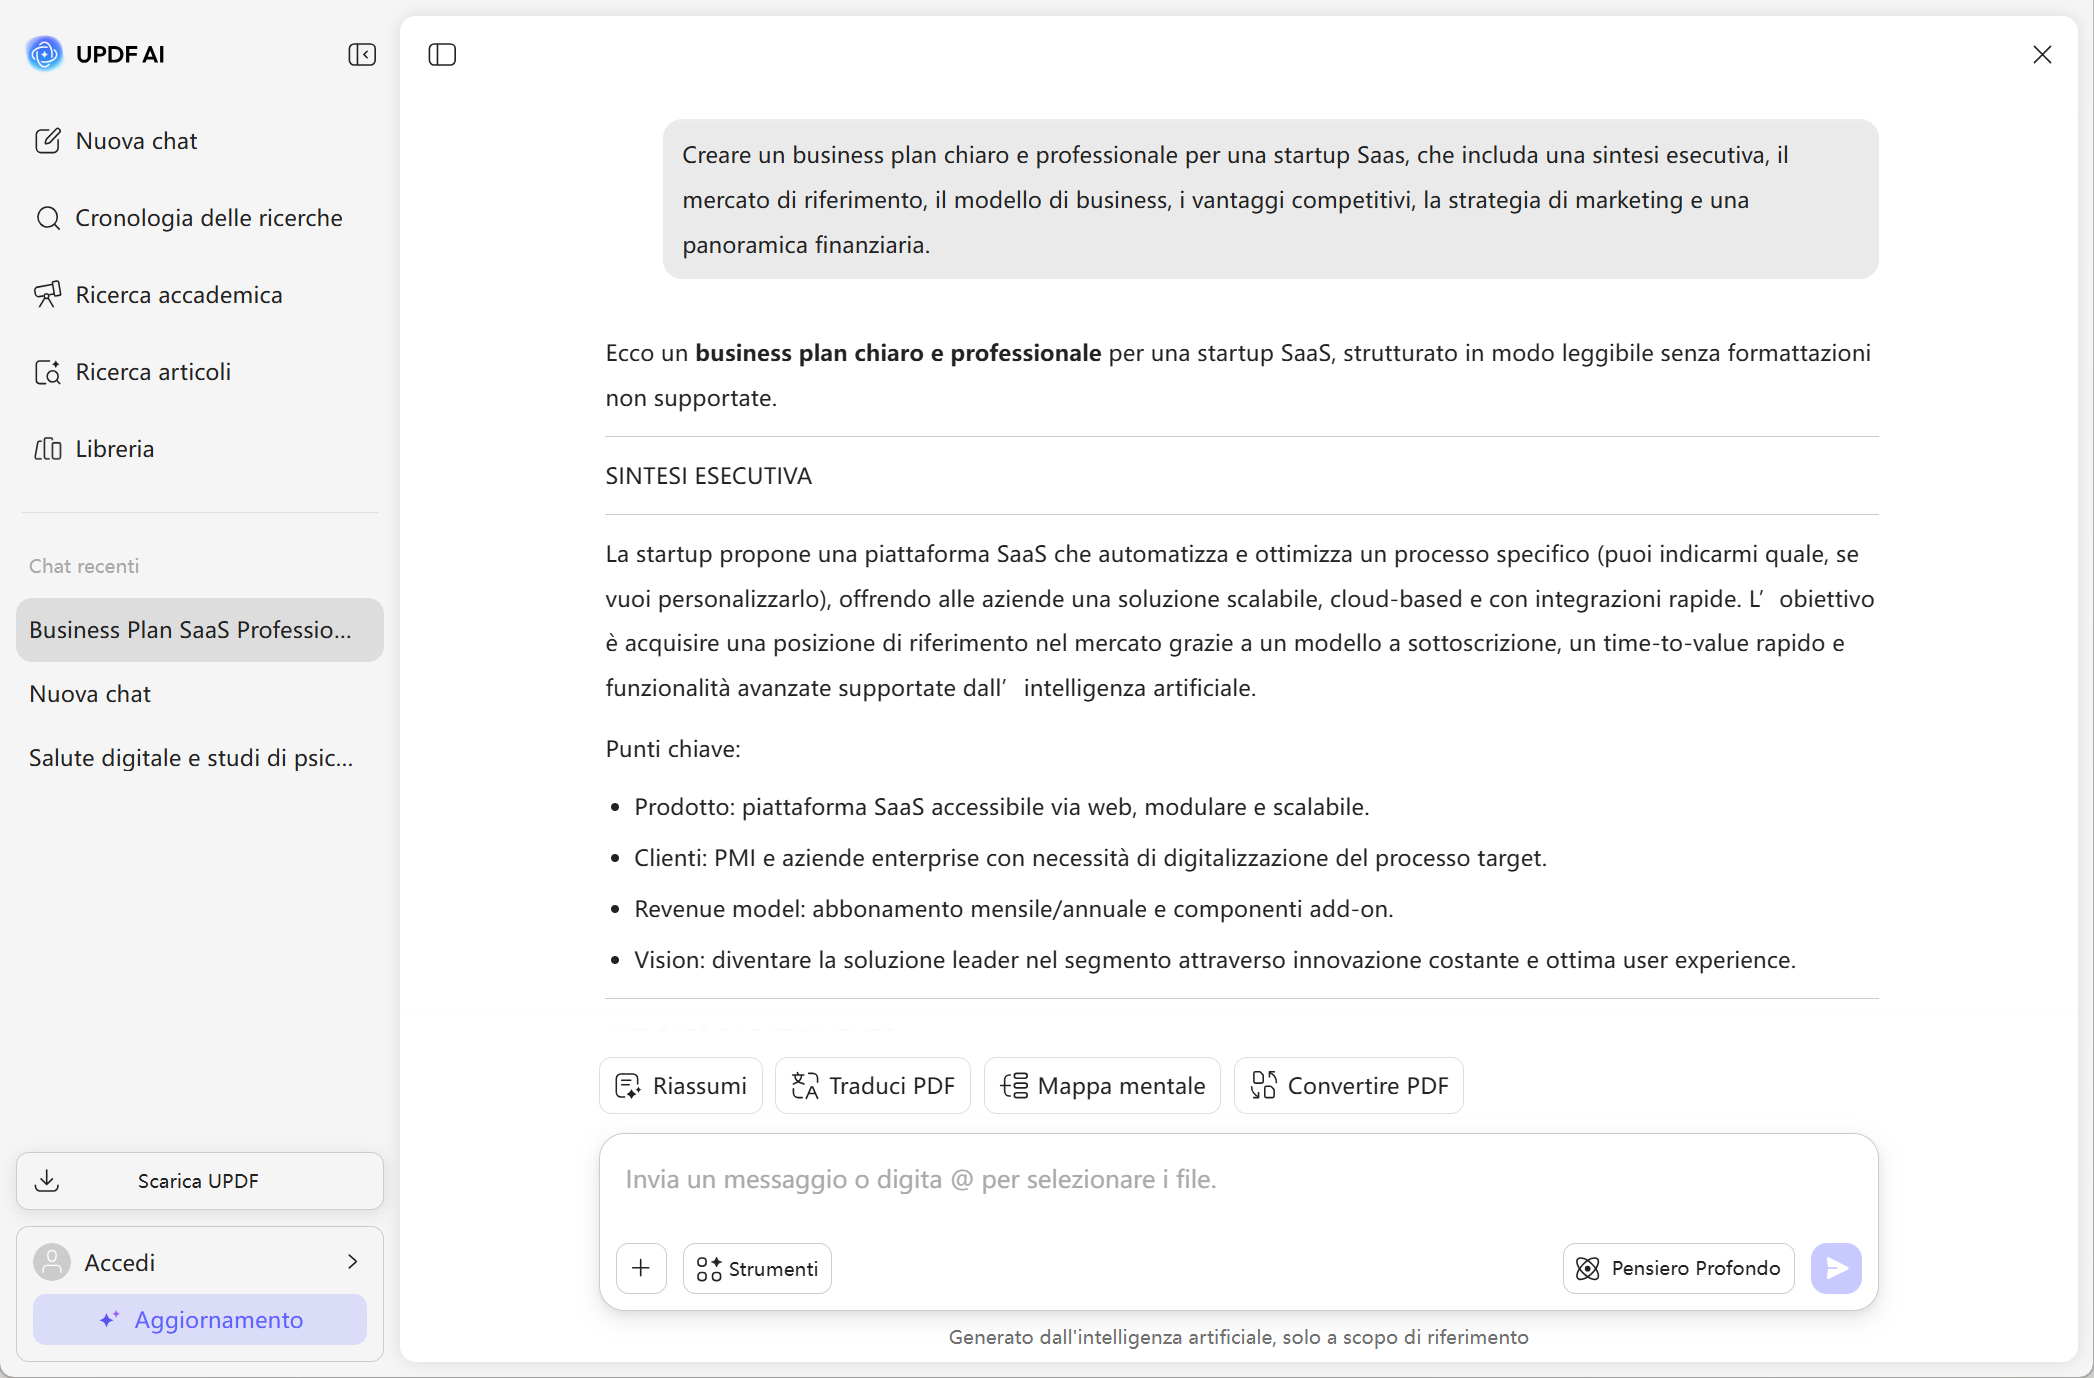Toggle the side panel icon in chat header
This screenshot has width=2094, height=1378.
coord(442,55)
